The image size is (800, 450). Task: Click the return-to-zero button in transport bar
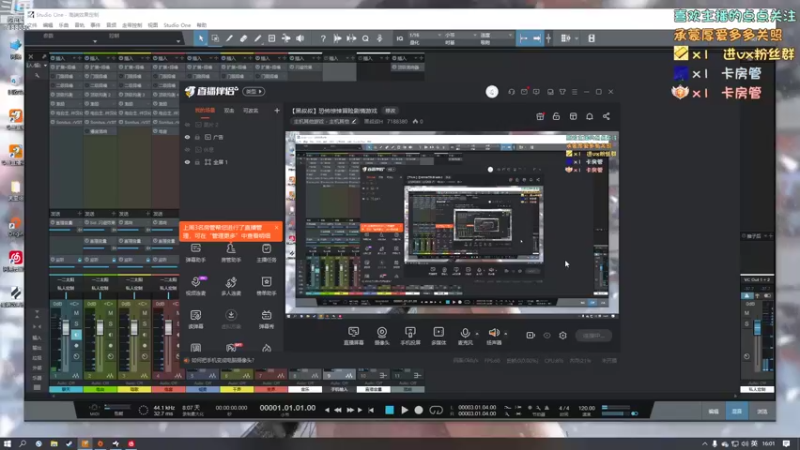[x=371, y=410]
